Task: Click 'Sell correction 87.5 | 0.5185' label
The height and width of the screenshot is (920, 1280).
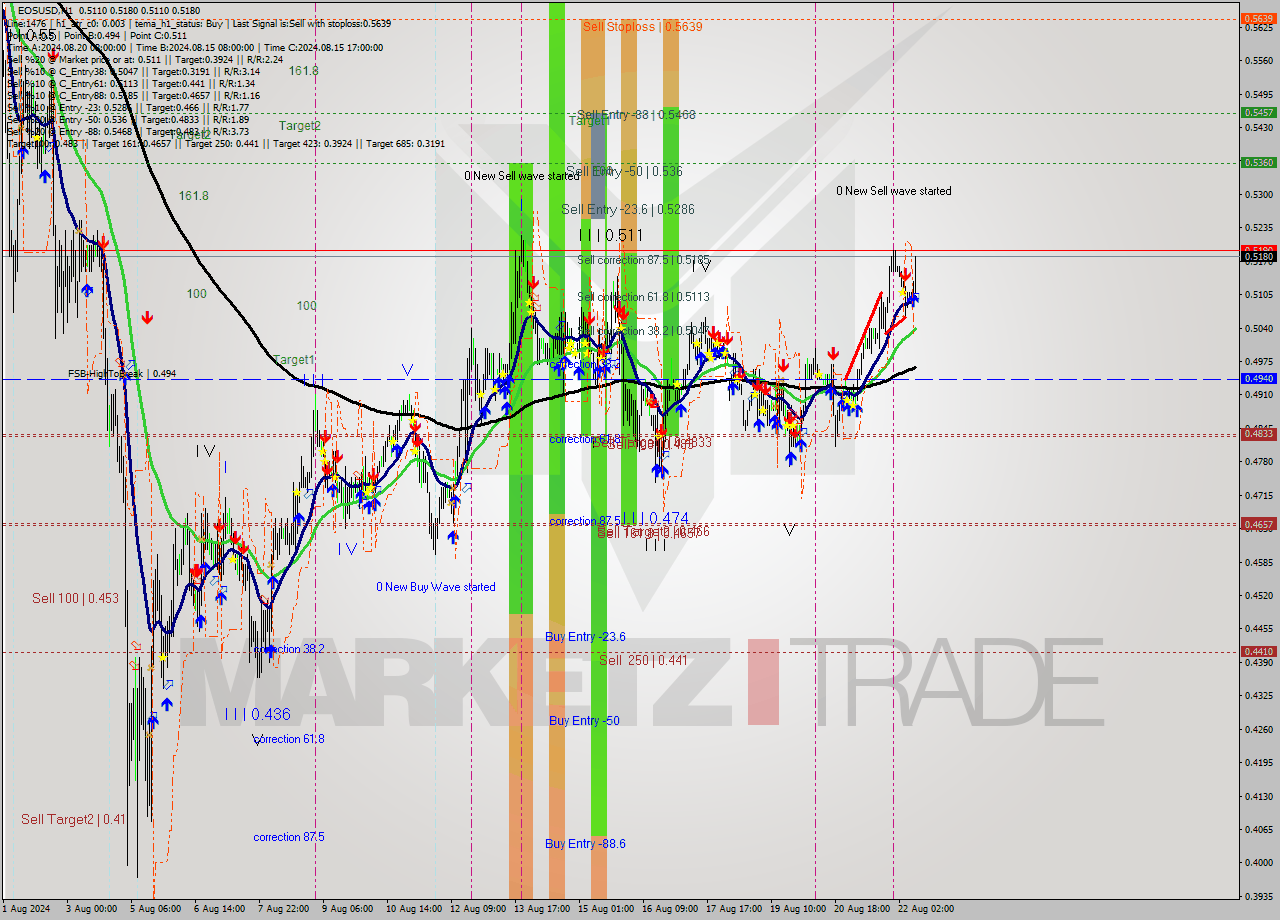Action: click(644, 260)
